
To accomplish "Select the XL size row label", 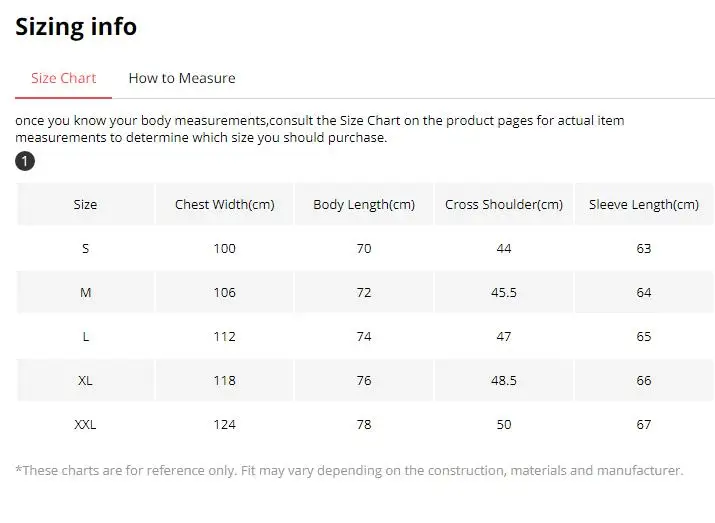I will [86, 380].
